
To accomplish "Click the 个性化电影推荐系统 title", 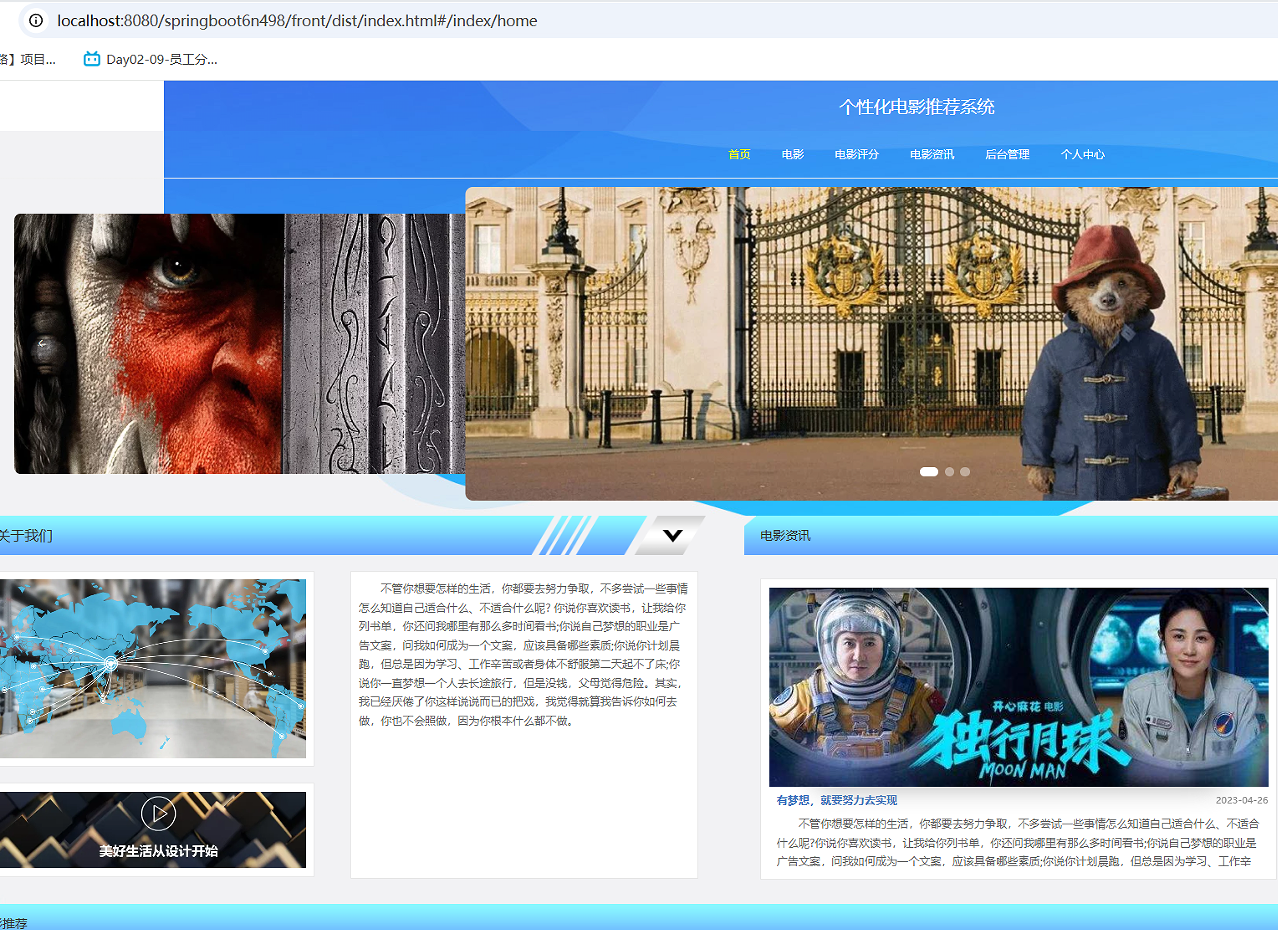I will pyautogui.click(x=917, y=107).
